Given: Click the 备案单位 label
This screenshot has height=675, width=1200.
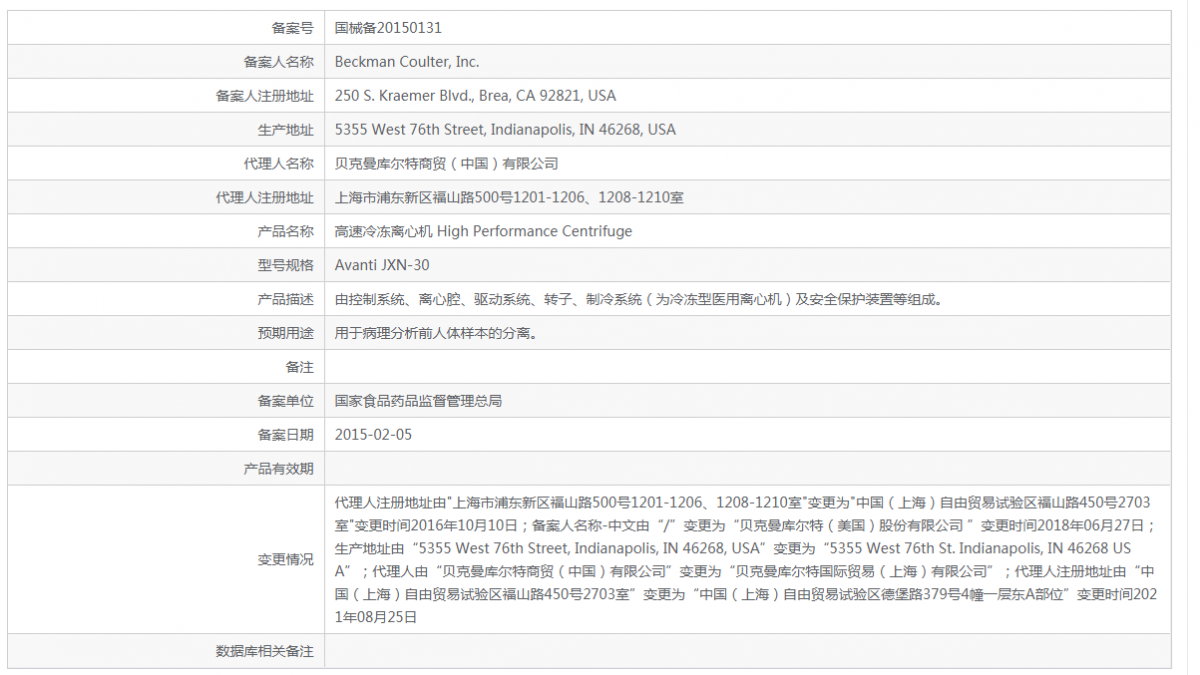Looking at the screenshot, I should click(x=285, y=402).
